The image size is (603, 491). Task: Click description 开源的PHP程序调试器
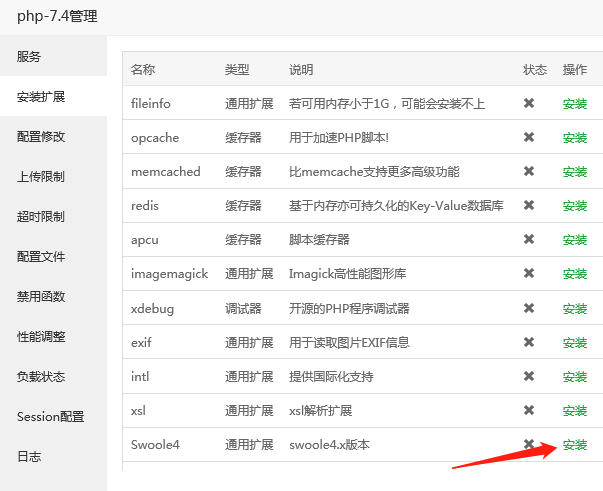tap(349, 308)
